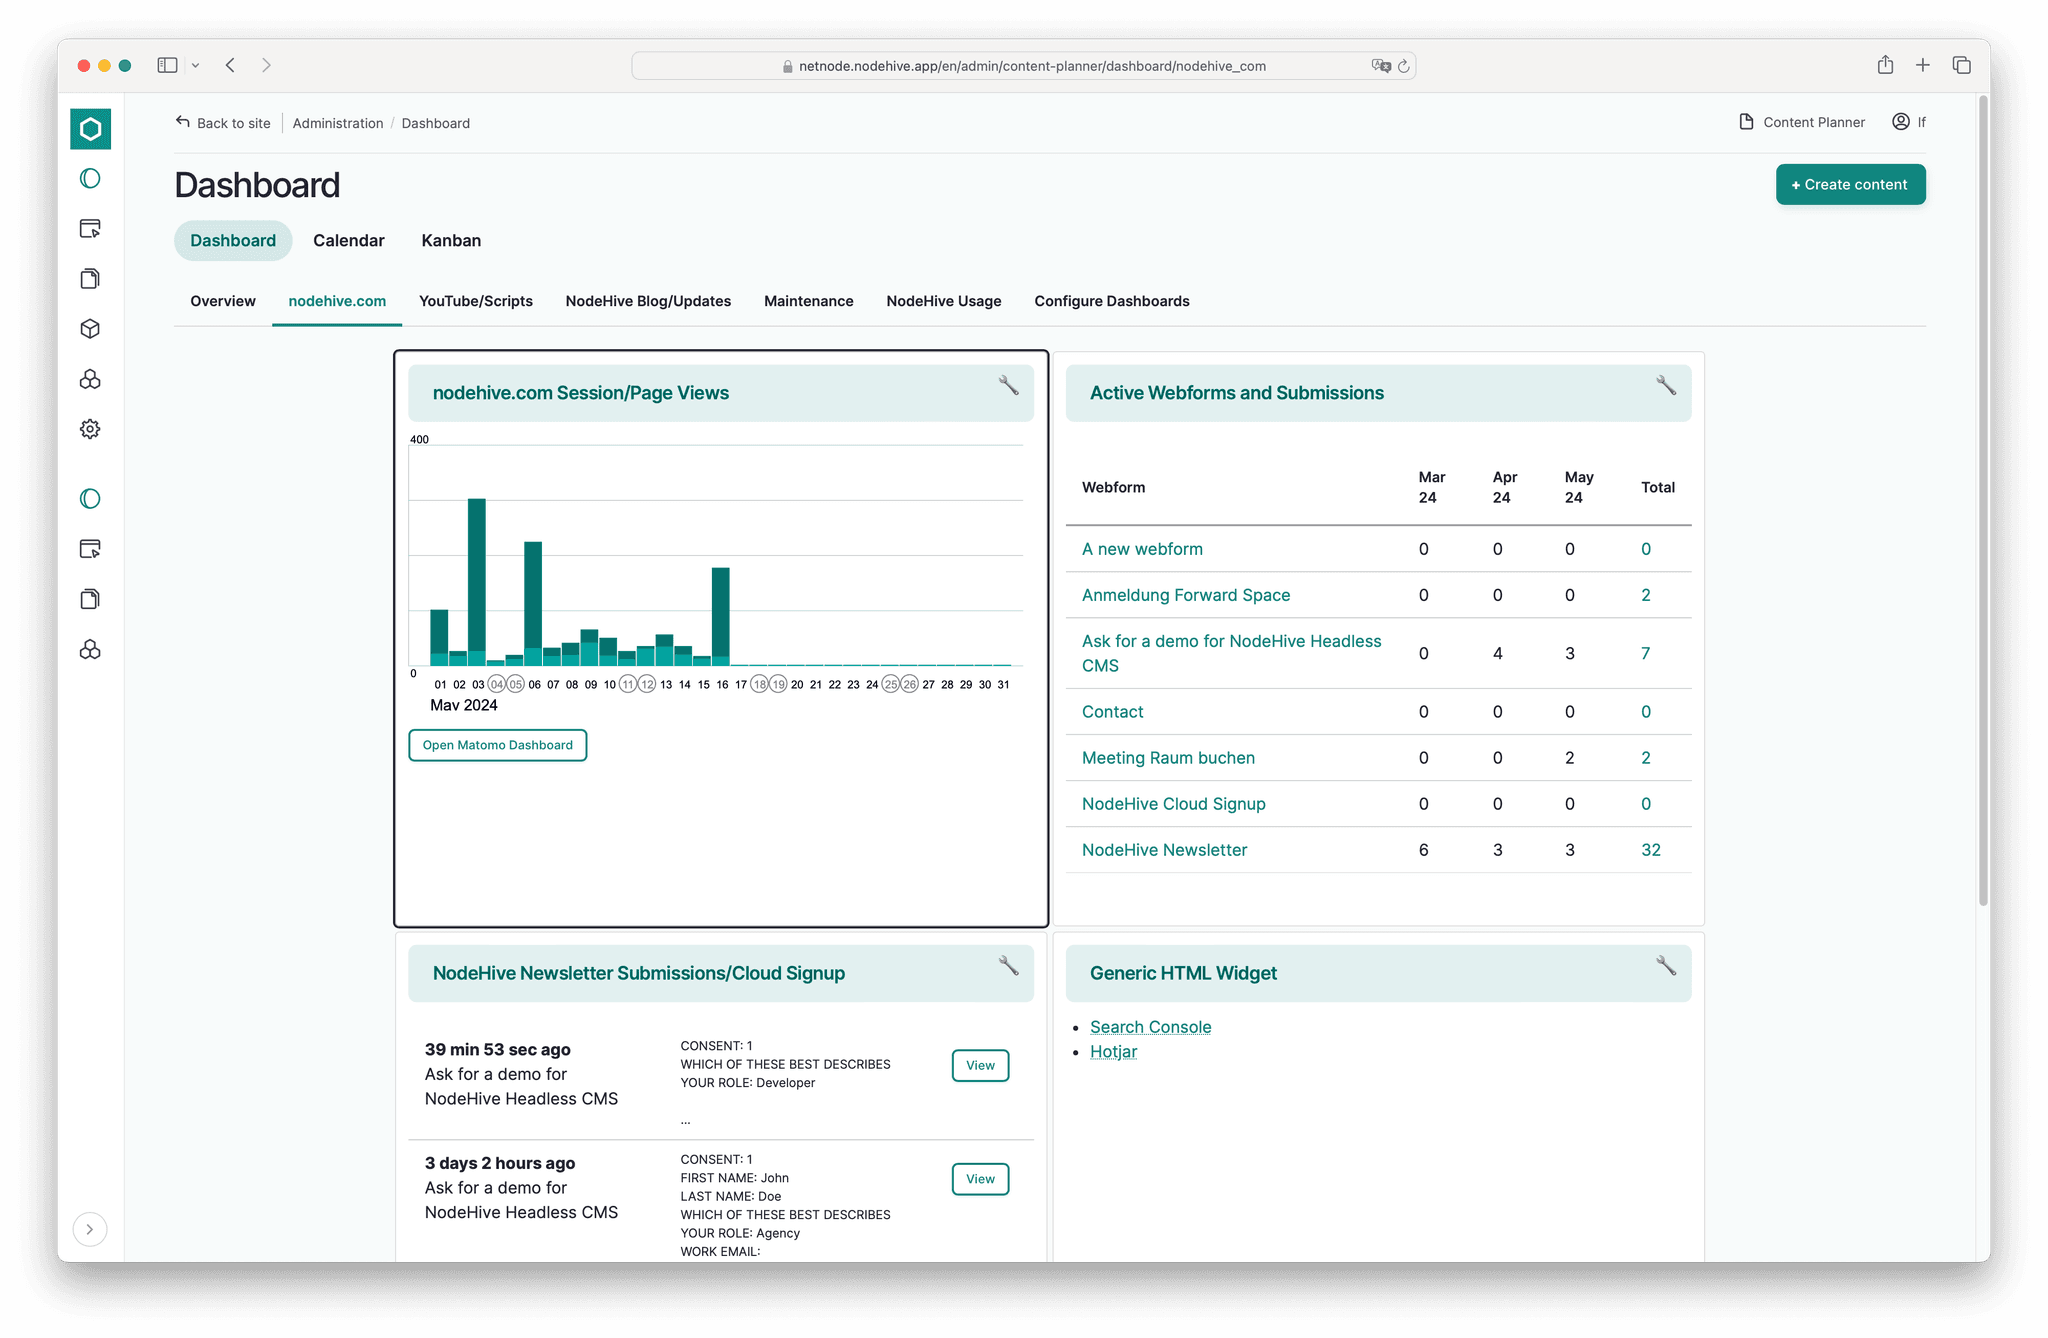Screen dimensions: 2048x1338
Task: Click the lower three-circles cluster icon
Action: (90, 650)
